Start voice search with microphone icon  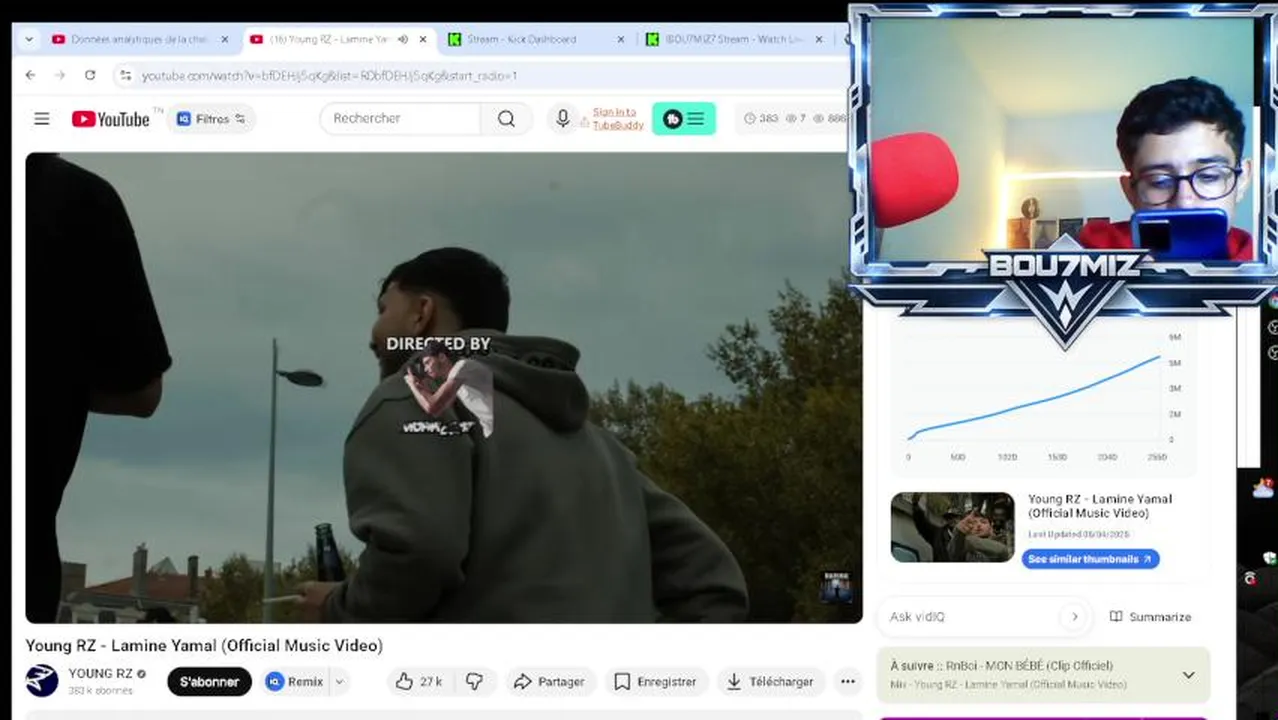click(562, 118)
